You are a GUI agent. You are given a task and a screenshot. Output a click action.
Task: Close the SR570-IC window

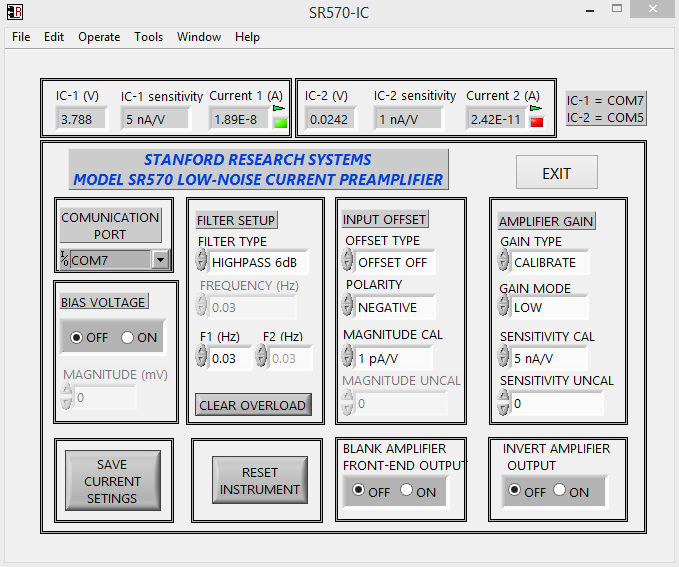653,9
